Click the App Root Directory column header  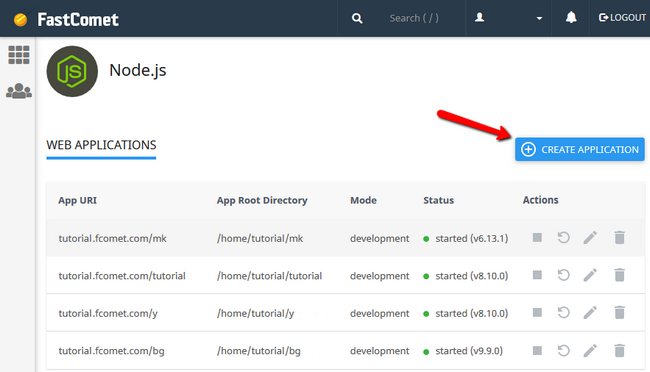[x=262, y=200]
